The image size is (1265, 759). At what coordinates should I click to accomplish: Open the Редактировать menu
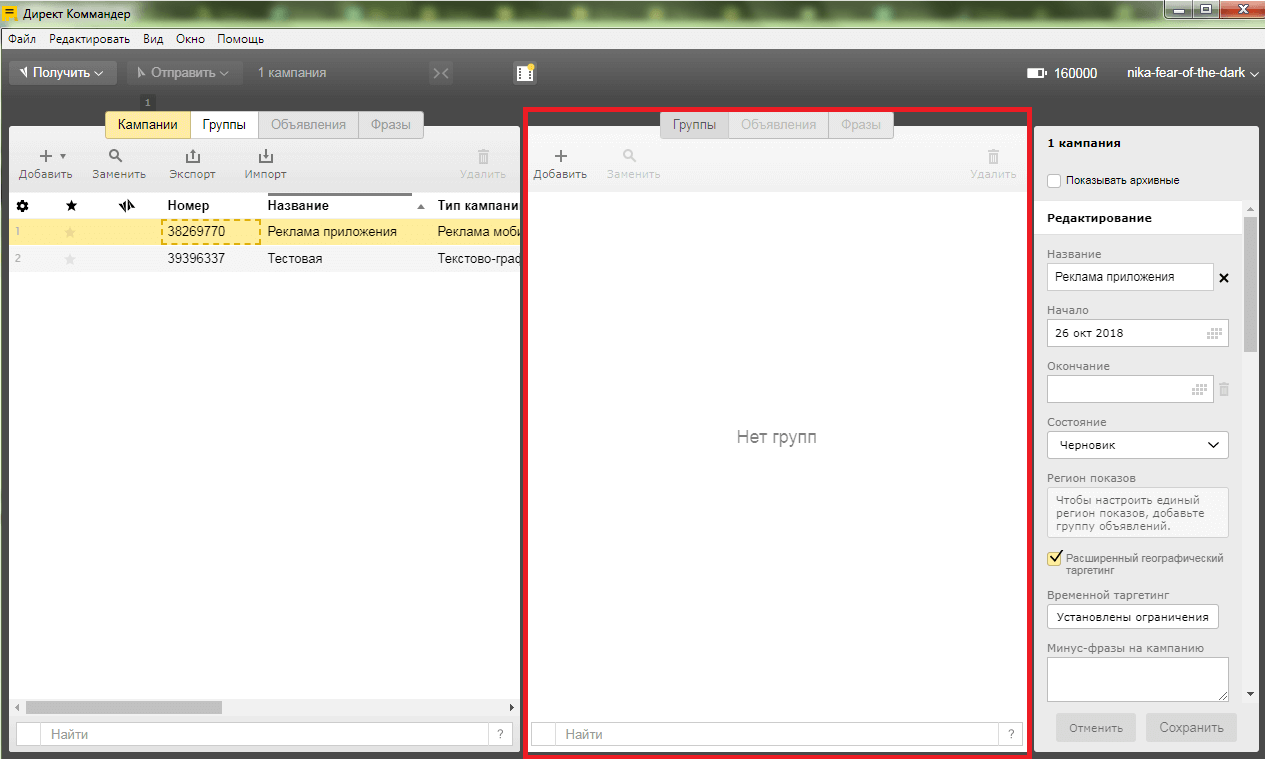click(89, 39)
